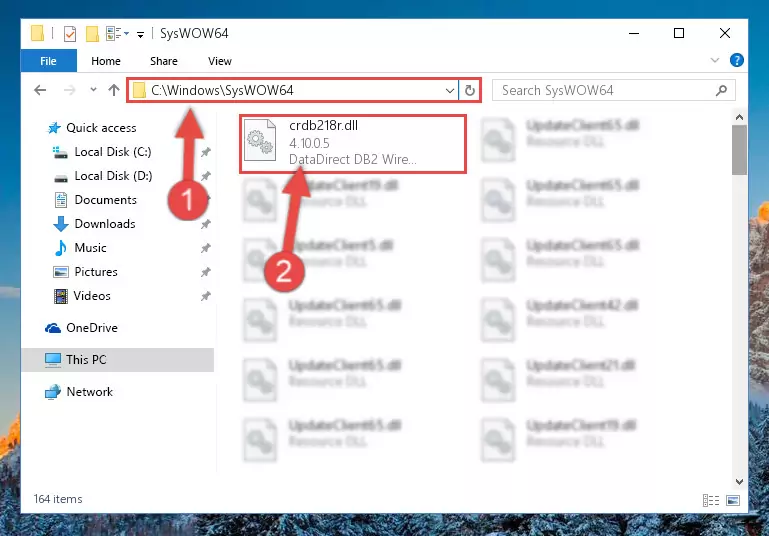Open the recent locations dropdown arrow
The image size is (769, 536).
pyautogui.click(x=93, y=90)
